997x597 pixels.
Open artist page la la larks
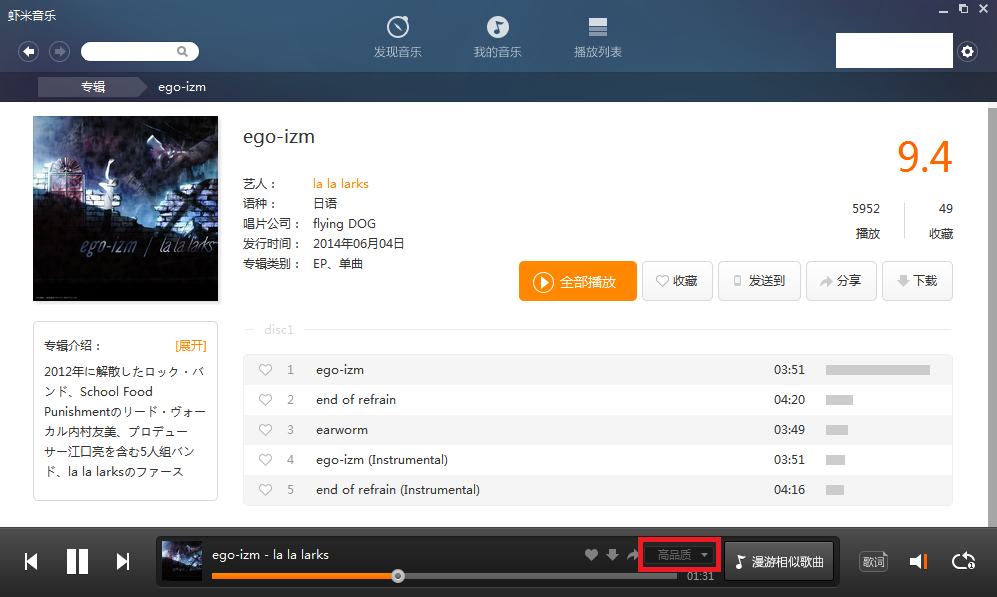341,184
